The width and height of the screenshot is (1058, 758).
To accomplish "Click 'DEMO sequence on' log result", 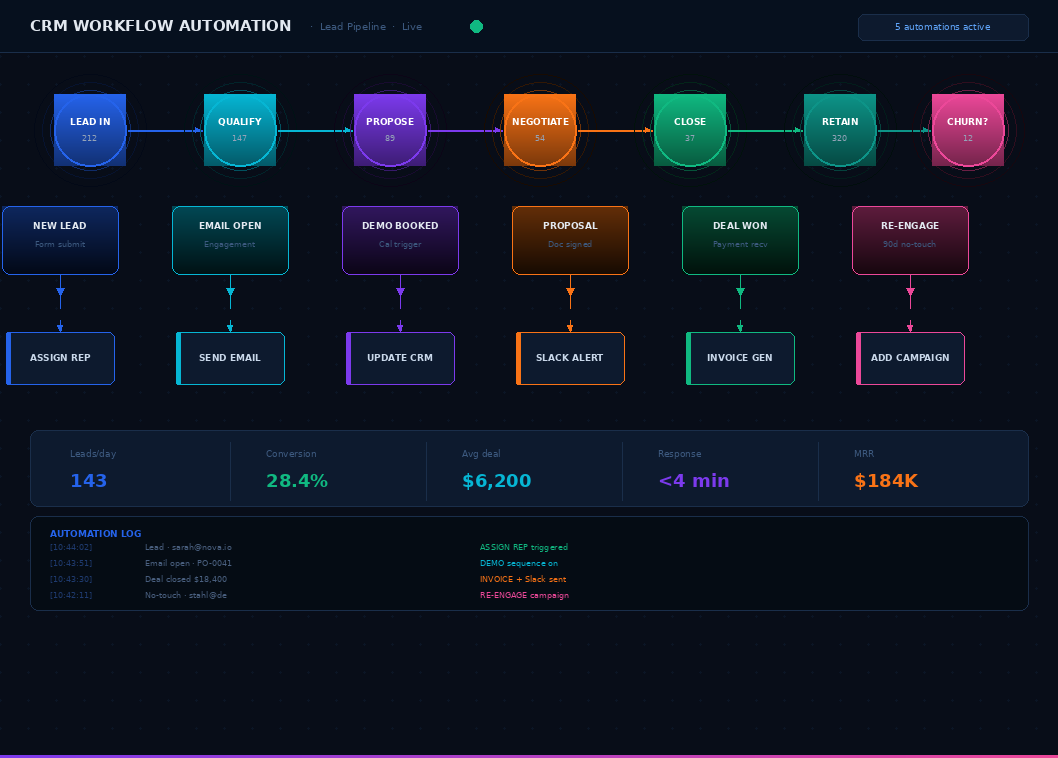I will pyautogui.click(x=519, y=563).
